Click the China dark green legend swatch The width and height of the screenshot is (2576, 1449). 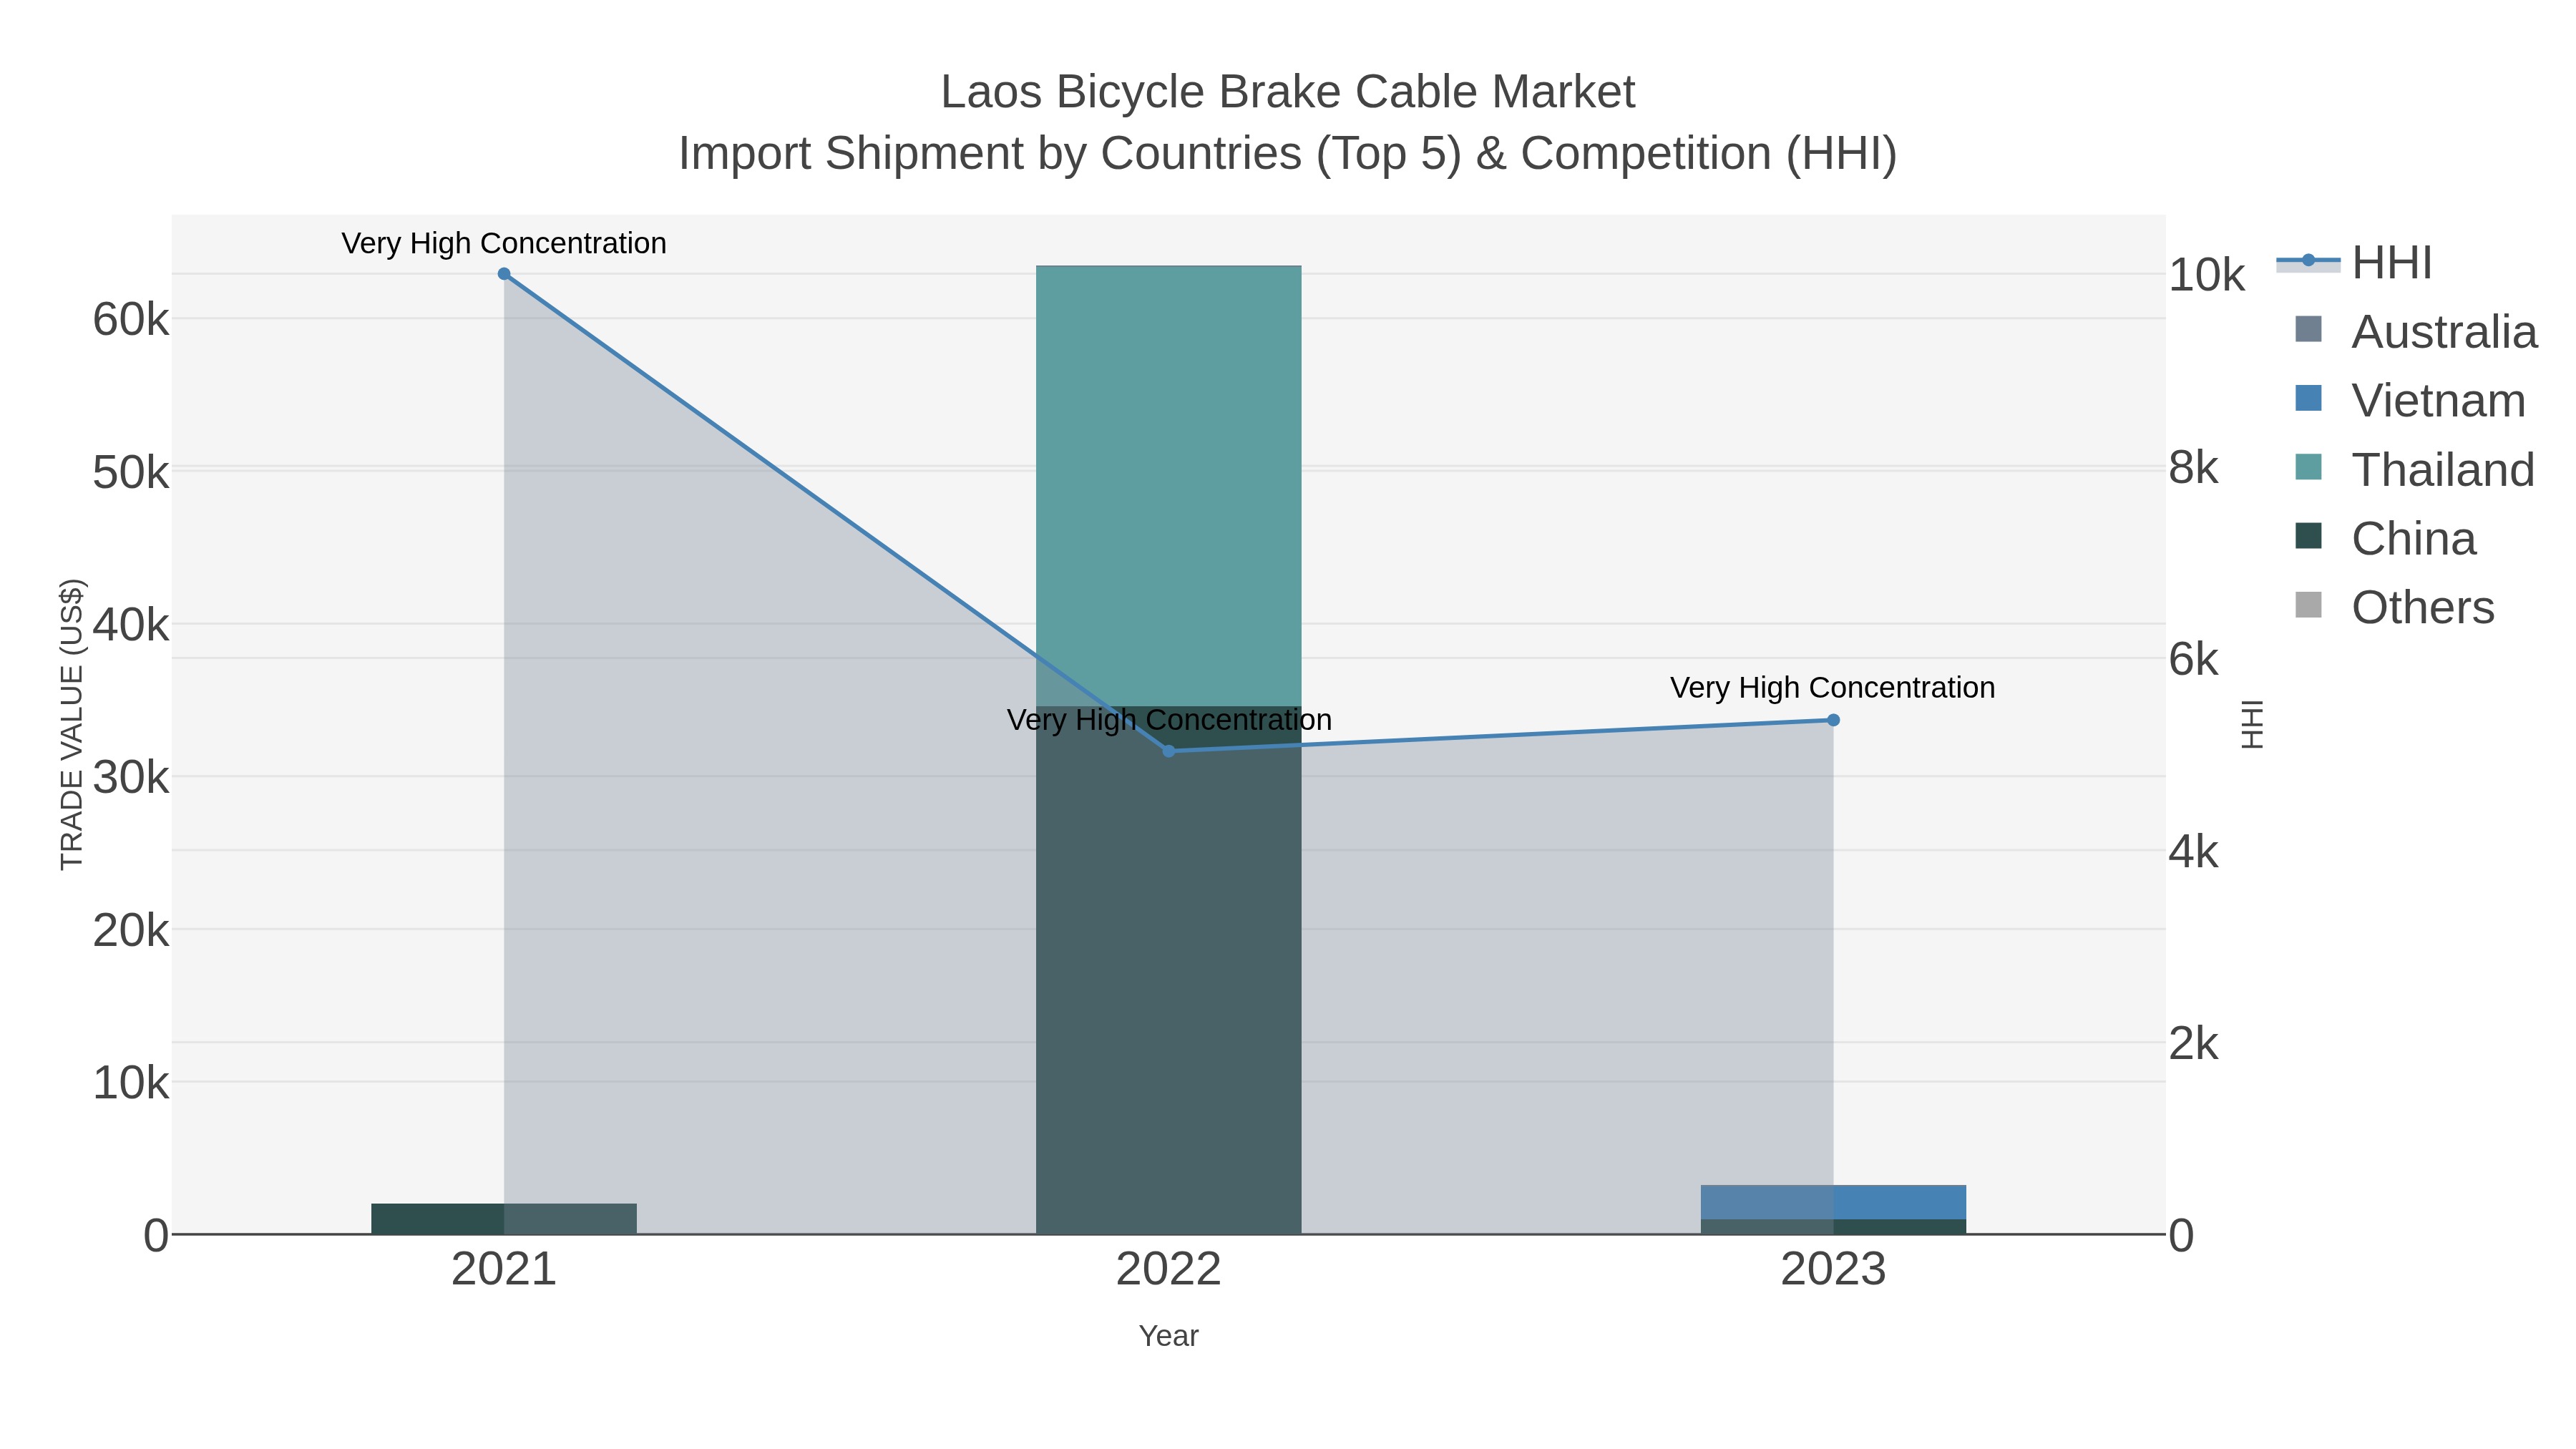(x=2308, y=536)
